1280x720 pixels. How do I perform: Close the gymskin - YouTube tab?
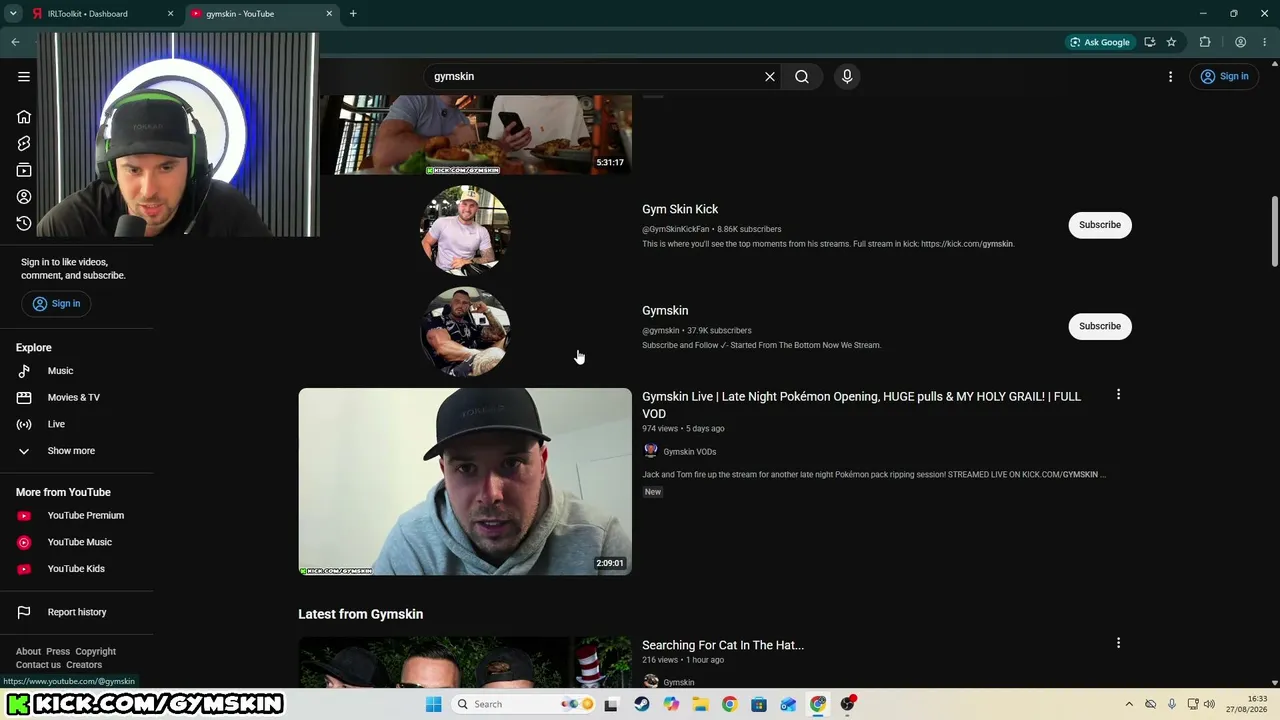[x=329, y=14]
